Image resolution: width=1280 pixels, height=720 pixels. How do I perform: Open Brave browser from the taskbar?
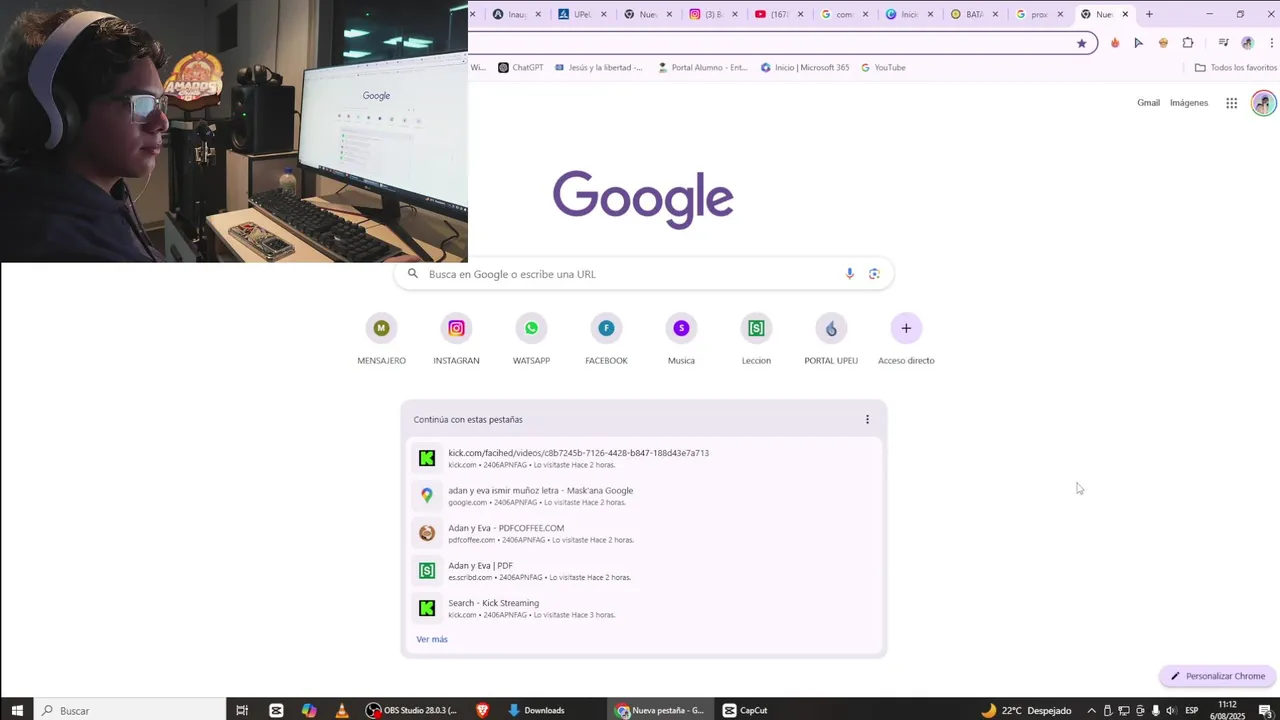(x=483, y=710)
